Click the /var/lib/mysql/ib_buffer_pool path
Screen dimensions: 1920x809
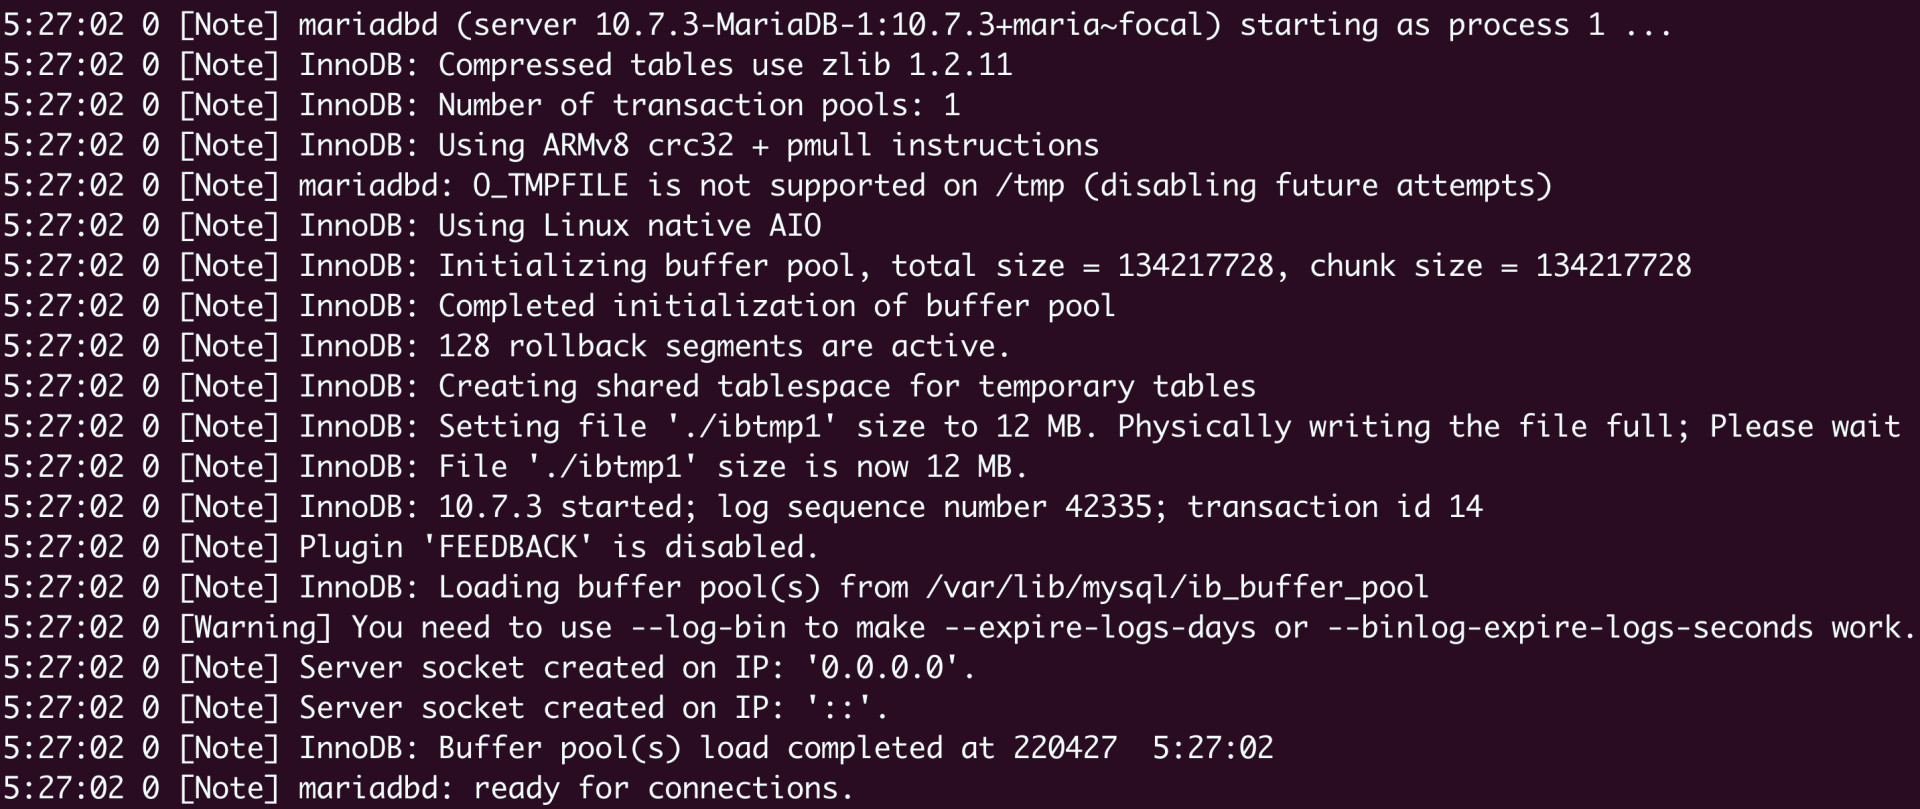tap(1177, 588)
